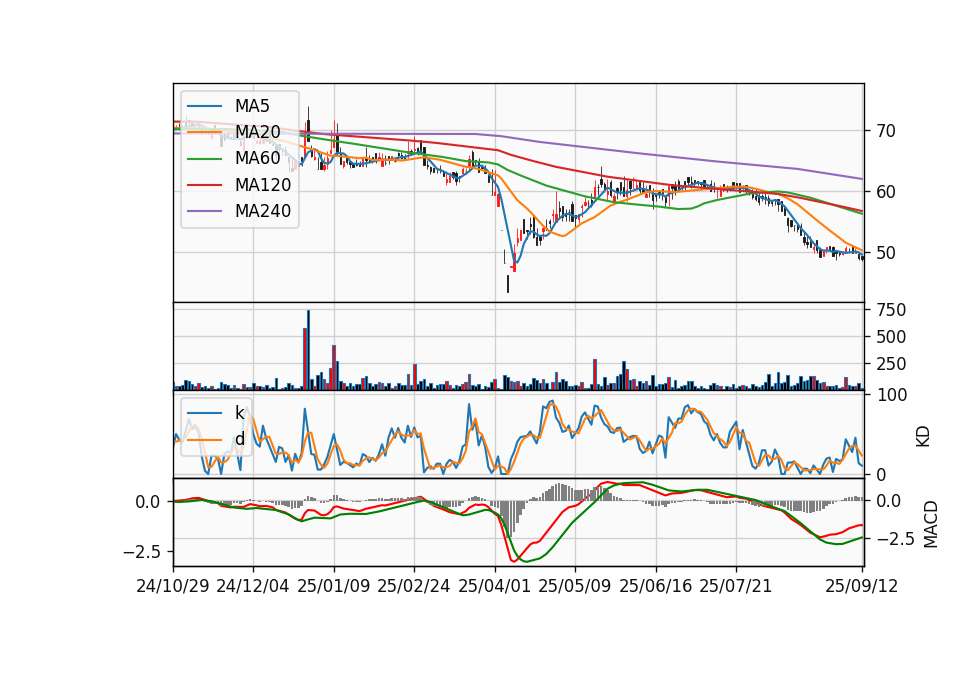960x690 pixels.
Task: Click the MA240 legend label
Action: (263, 211)
